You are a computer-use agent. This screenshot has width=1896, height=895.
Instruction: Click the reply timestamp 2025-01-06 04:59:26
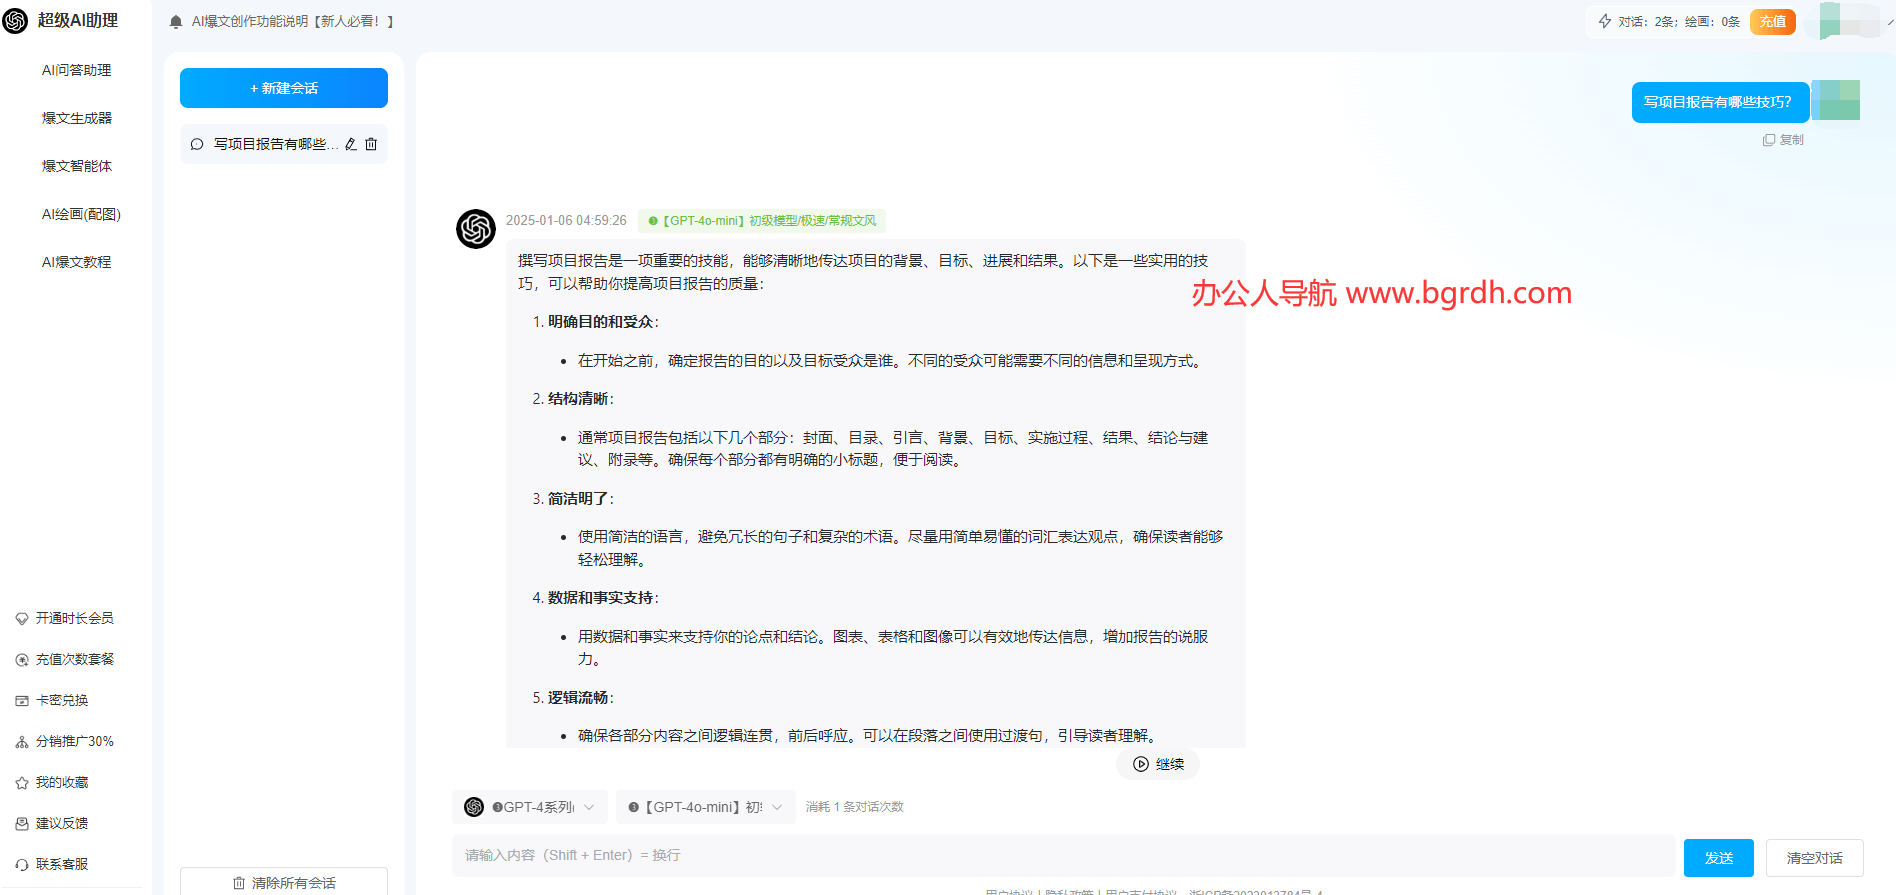click(x=566, y=221)
